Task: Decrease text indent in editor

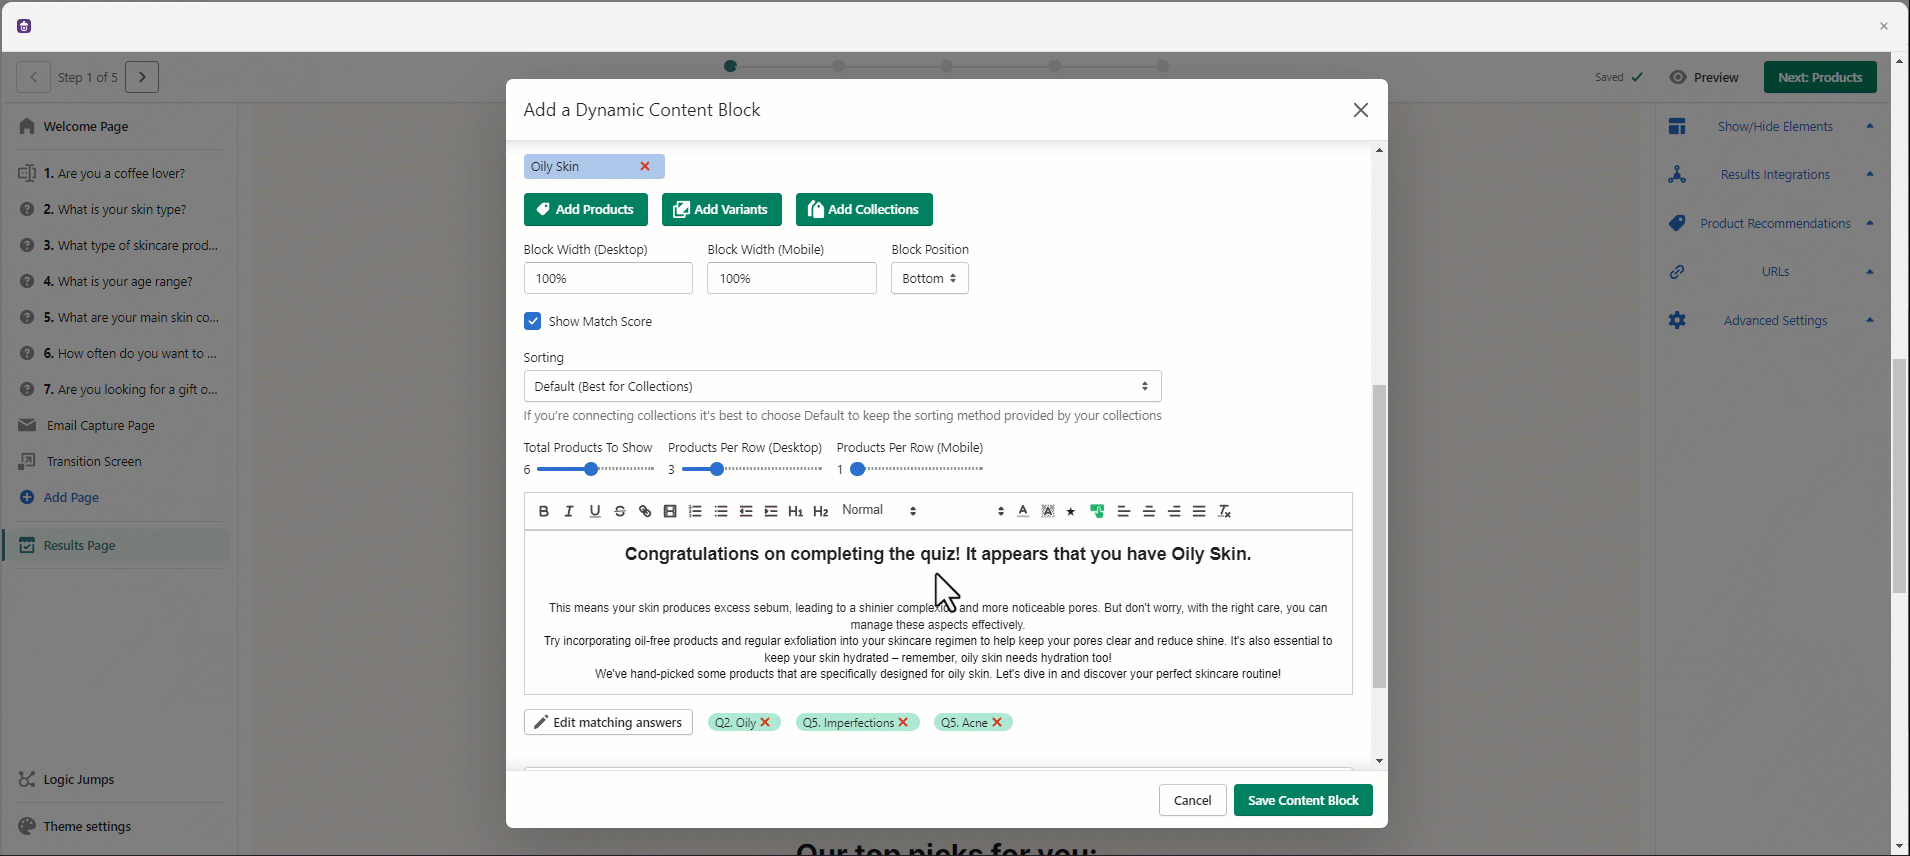Action: point(746,511)
